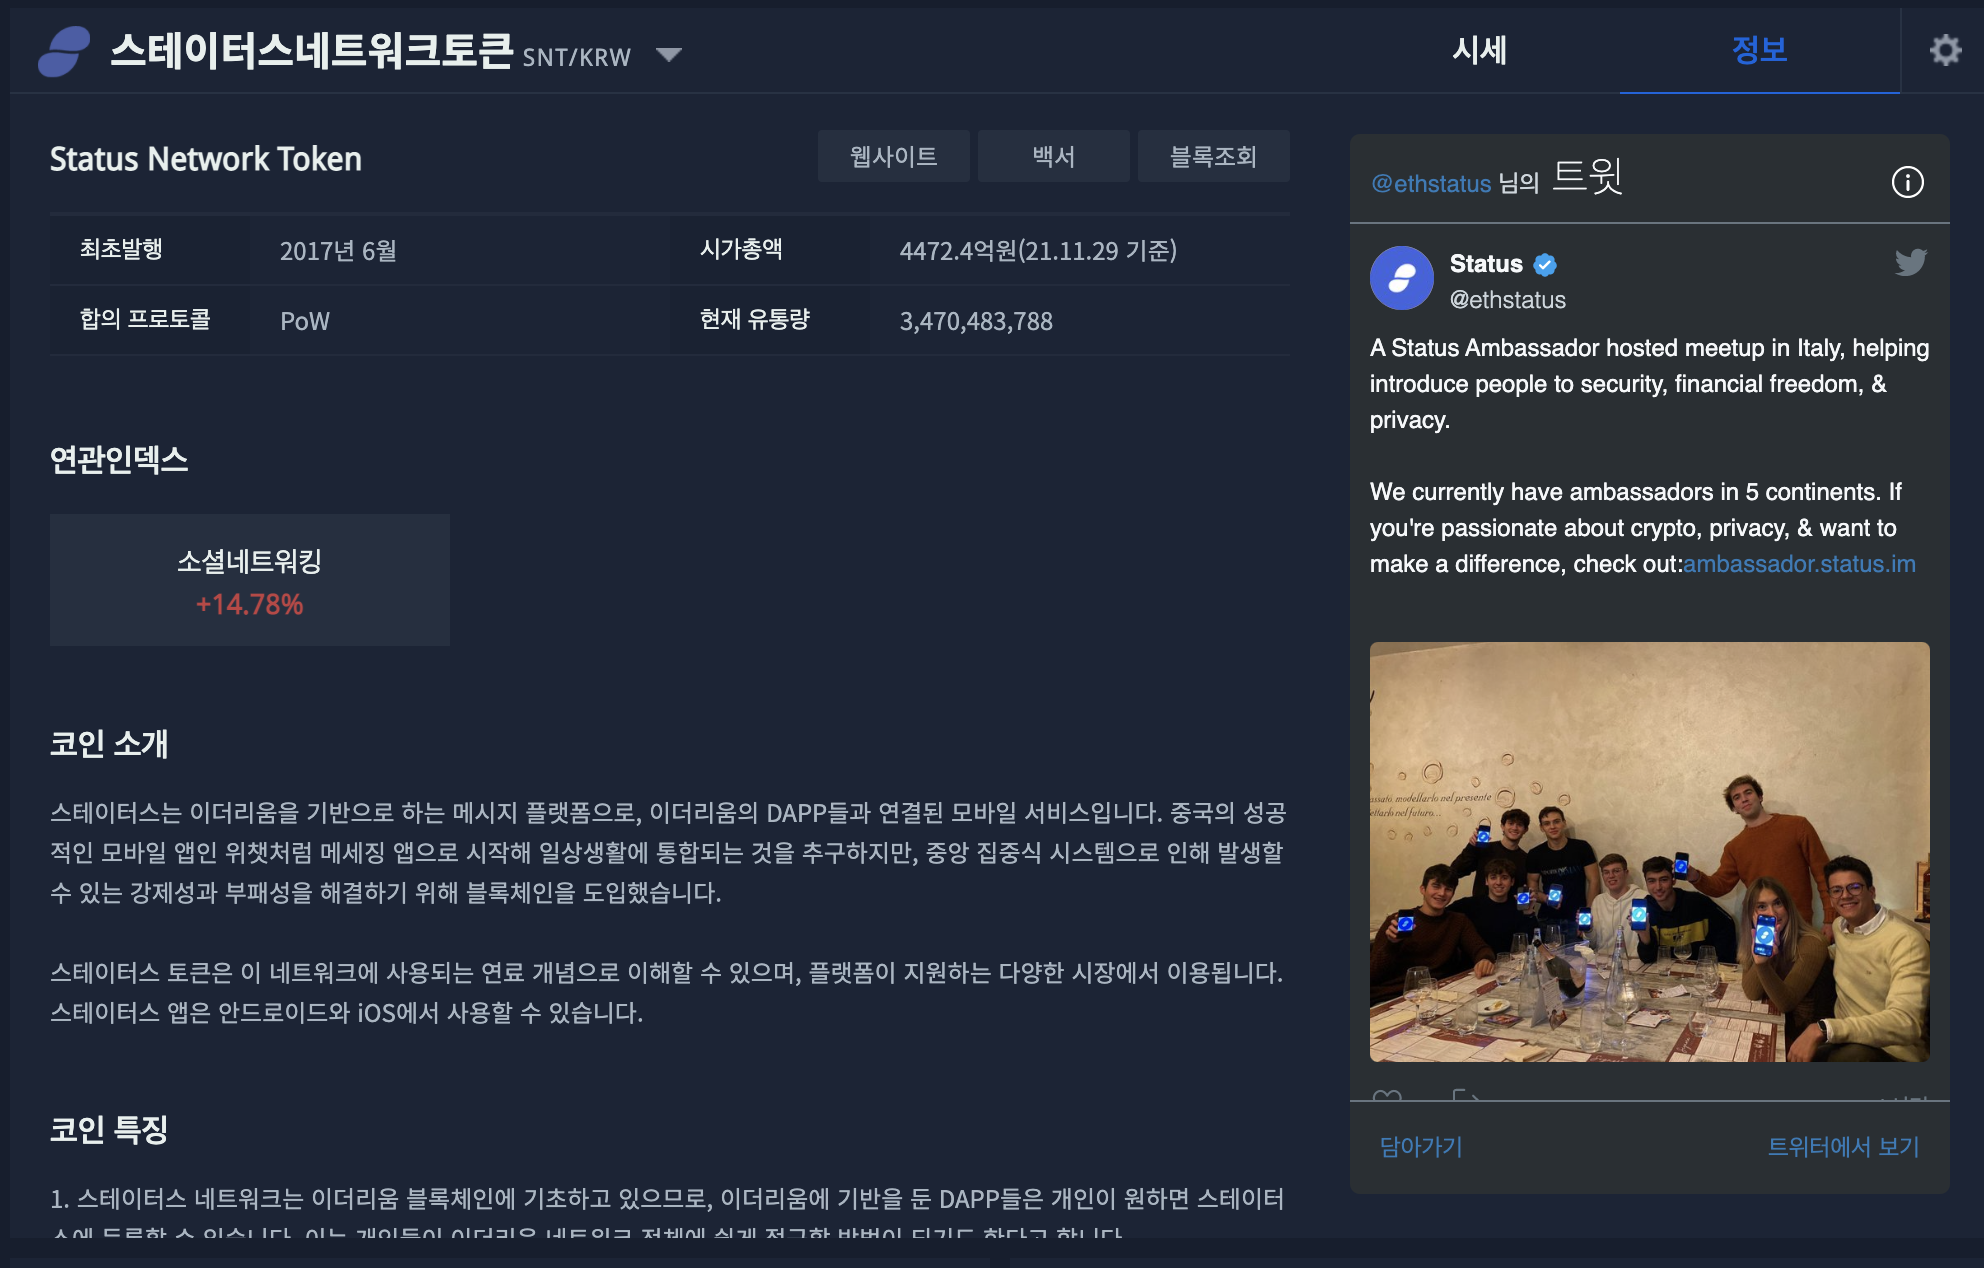Image resolution: width=1984 pixels, height=1268 pixels.
Task: Open the 백서 whitepaper button
Action: 1053,156
